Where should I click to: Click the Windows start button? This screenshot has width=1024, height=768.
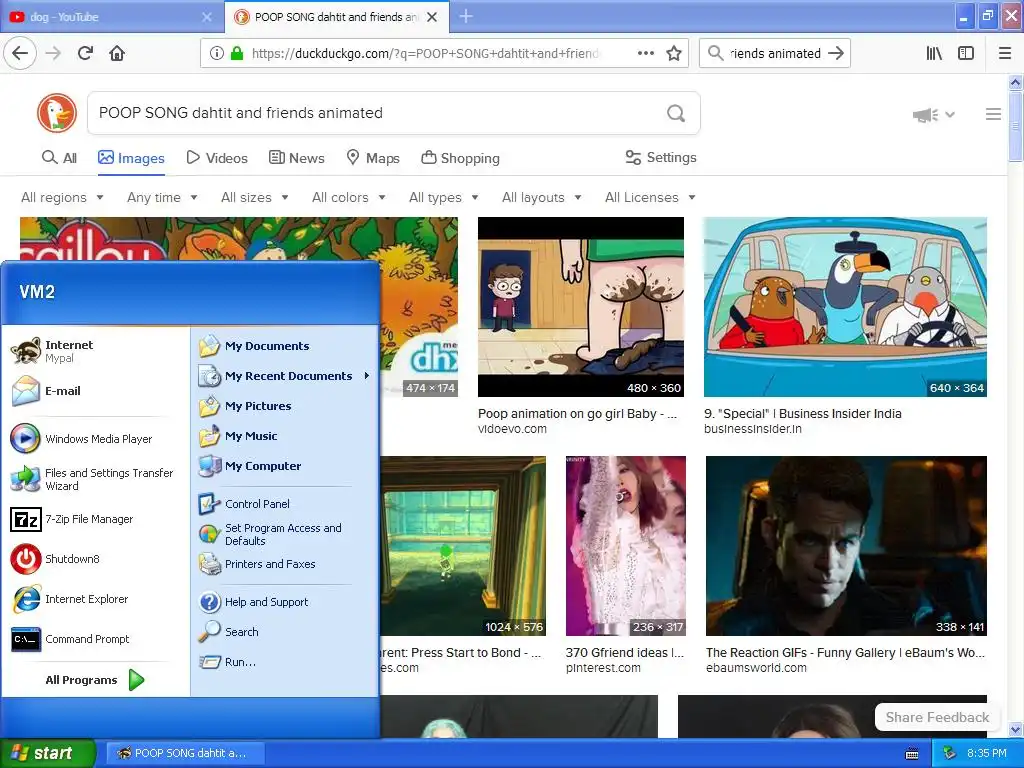click(47, 753)
